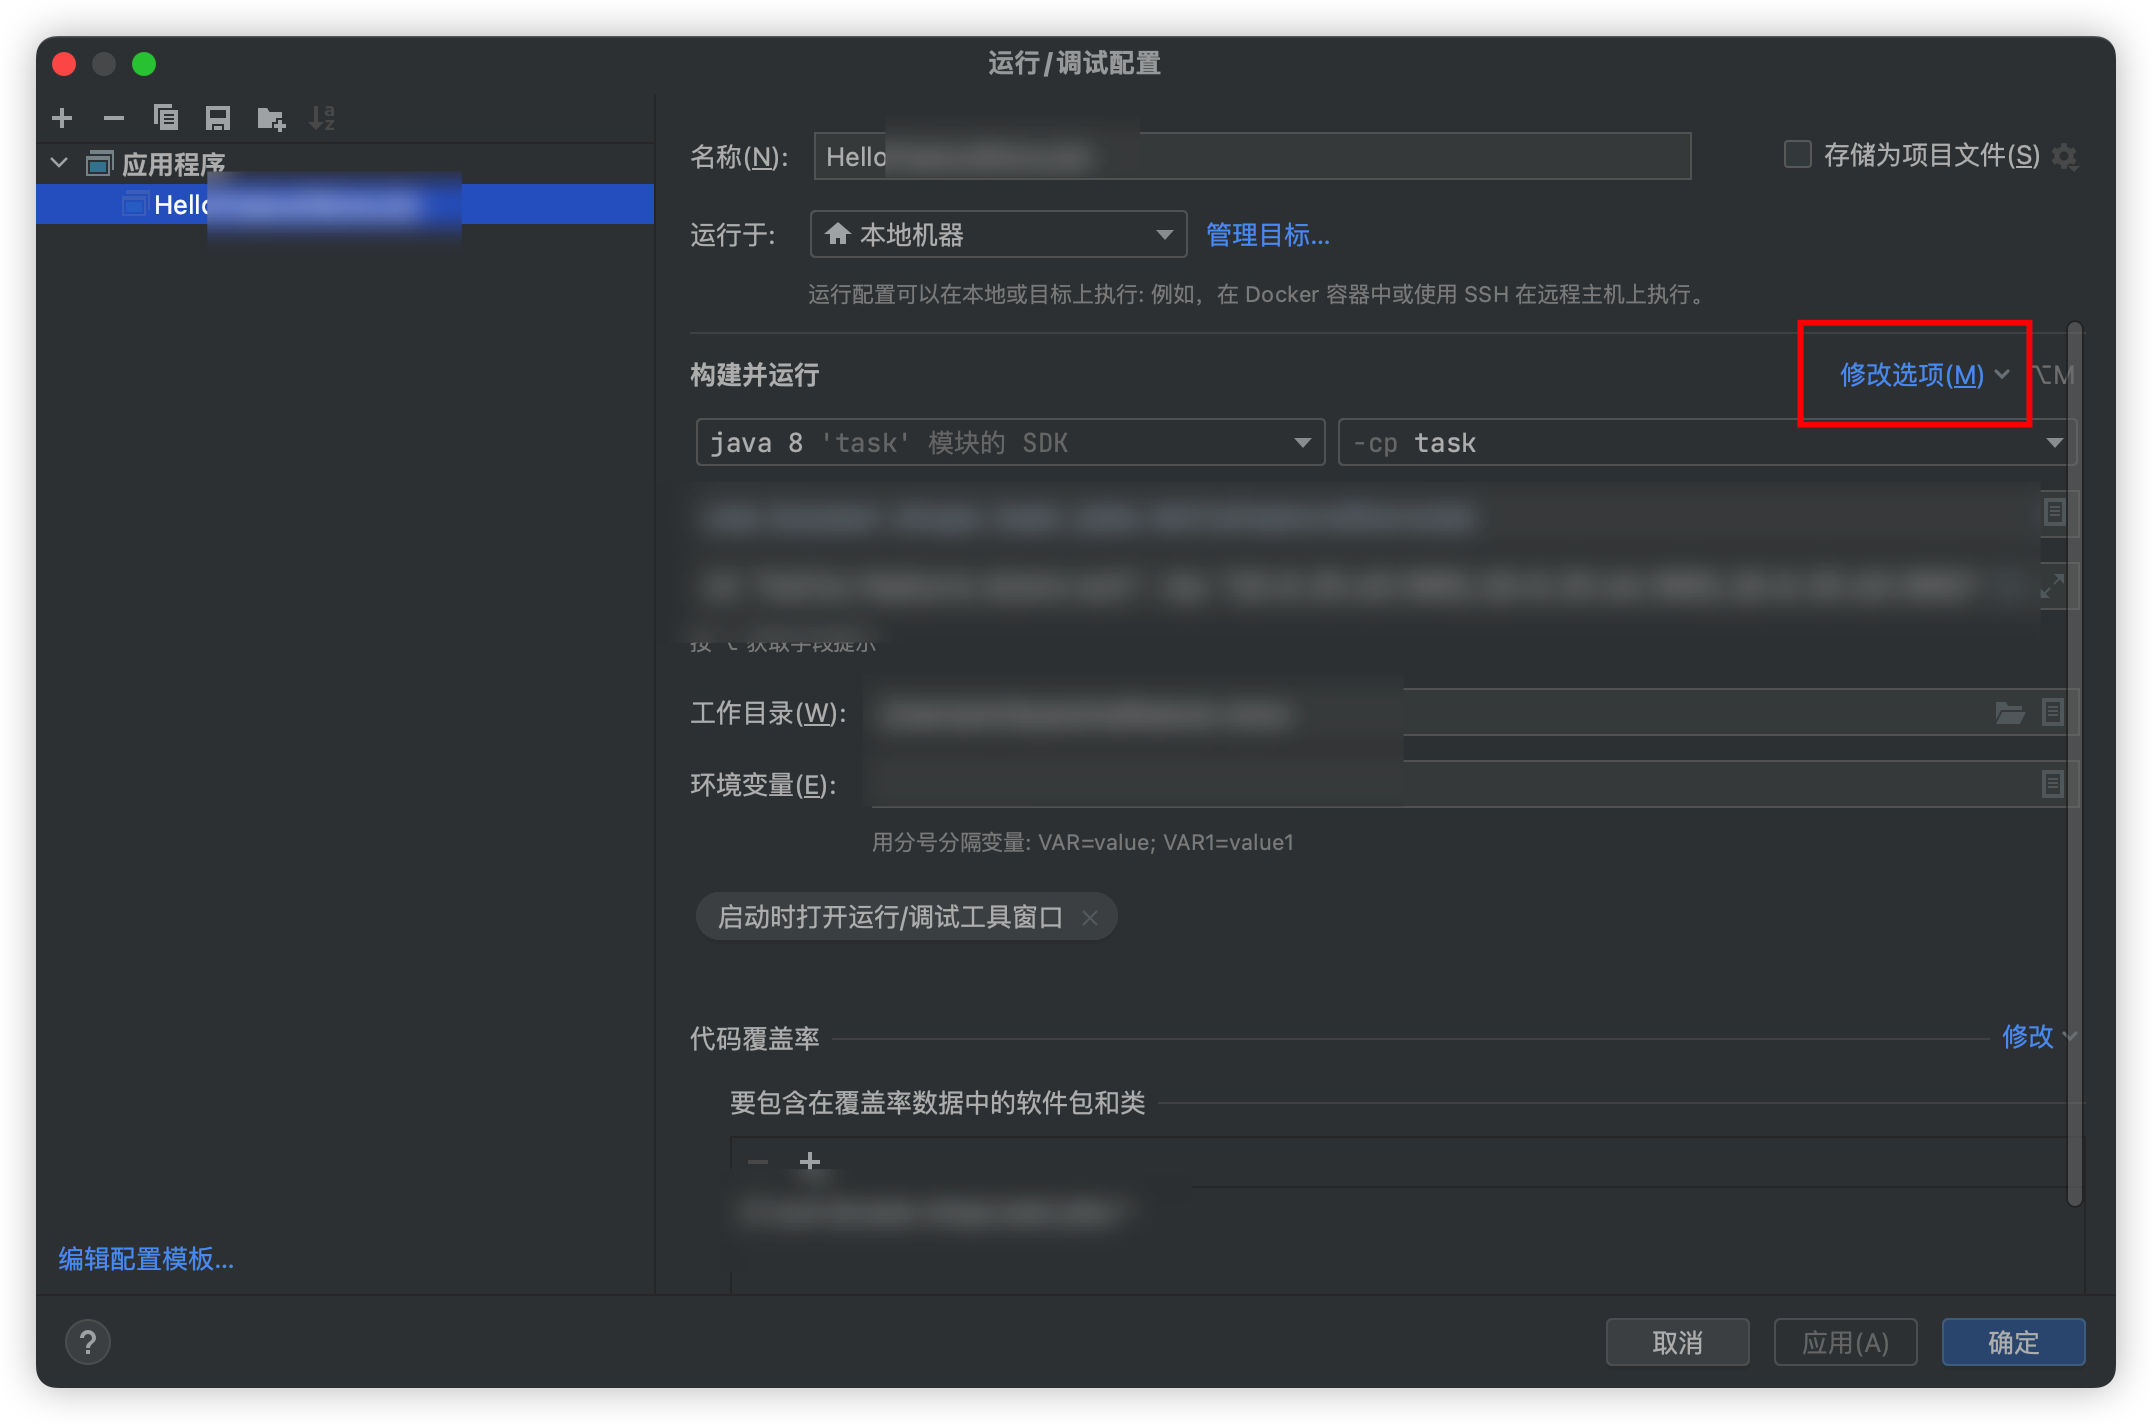Click the 构建并运行 heading
This screenshot has width=2152, height=1424.
point(755,375)
